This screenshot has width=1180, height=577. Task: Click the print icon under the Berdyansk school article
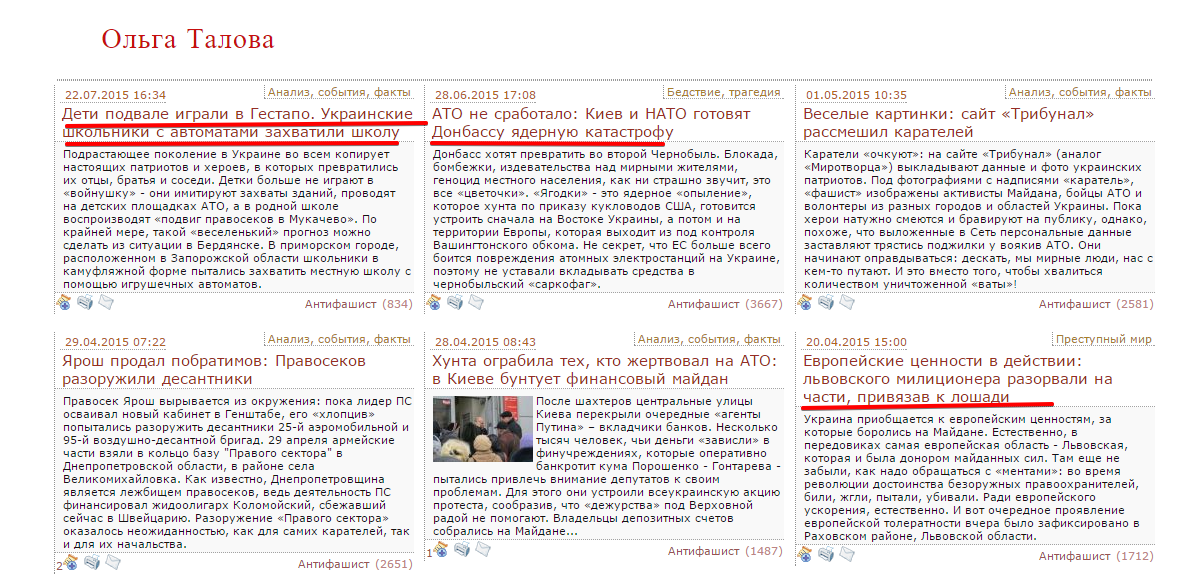coord(85,302)
